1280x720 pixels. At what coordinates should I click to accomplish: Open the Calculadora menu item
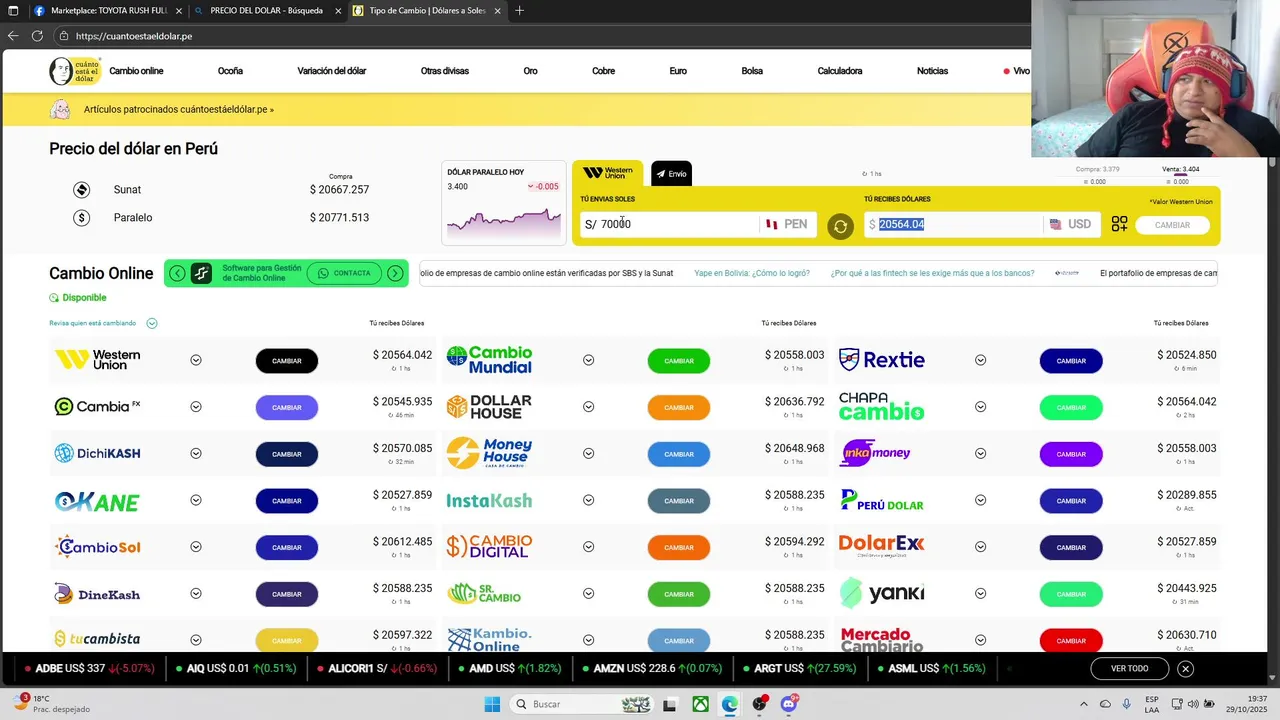tap(839, 71)
